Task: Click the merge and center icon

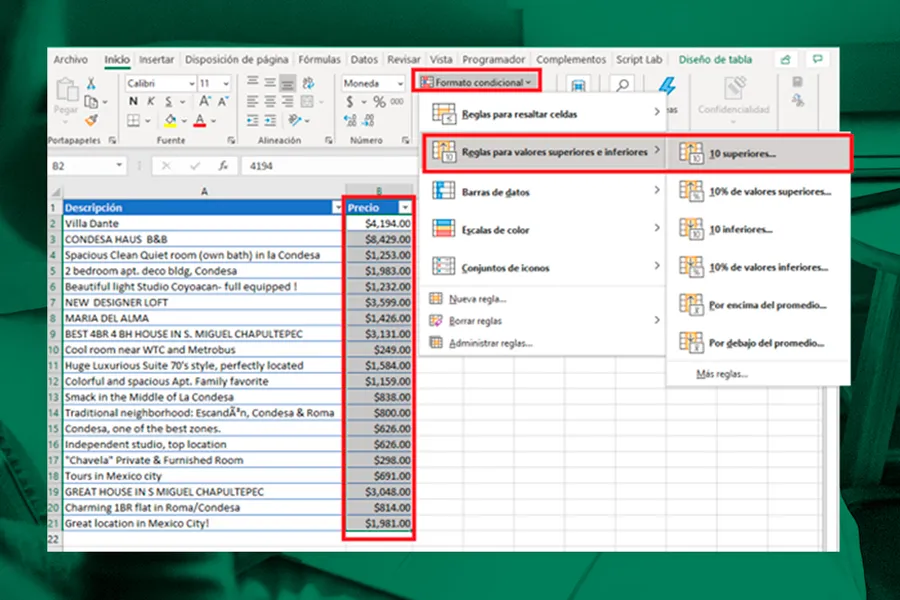Action: tap(307, 102)
